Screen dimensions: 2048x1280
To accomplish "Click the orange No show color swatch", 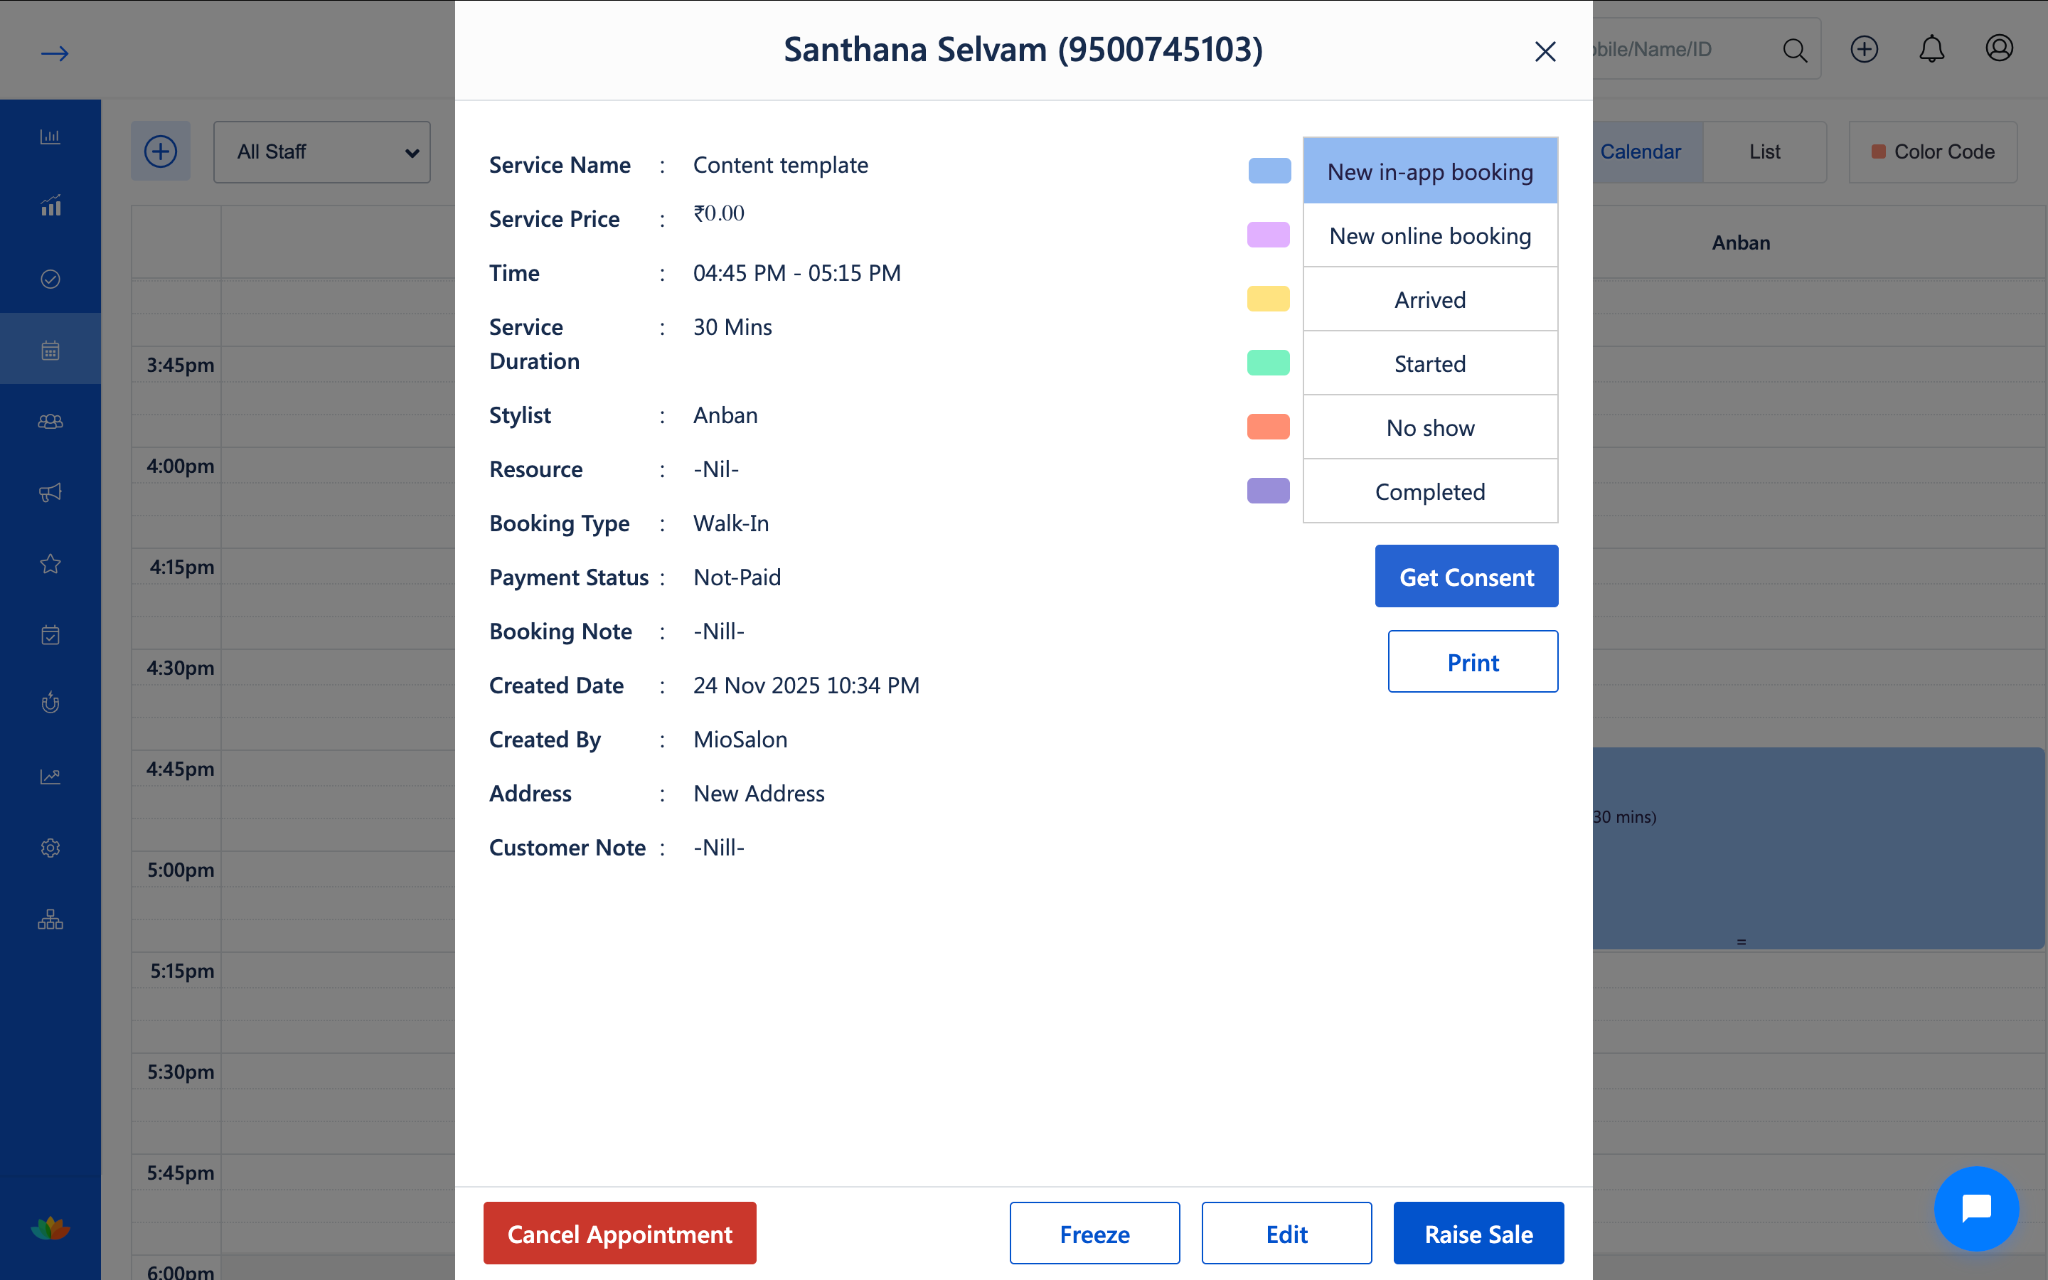I will [x=1268, y=427].
